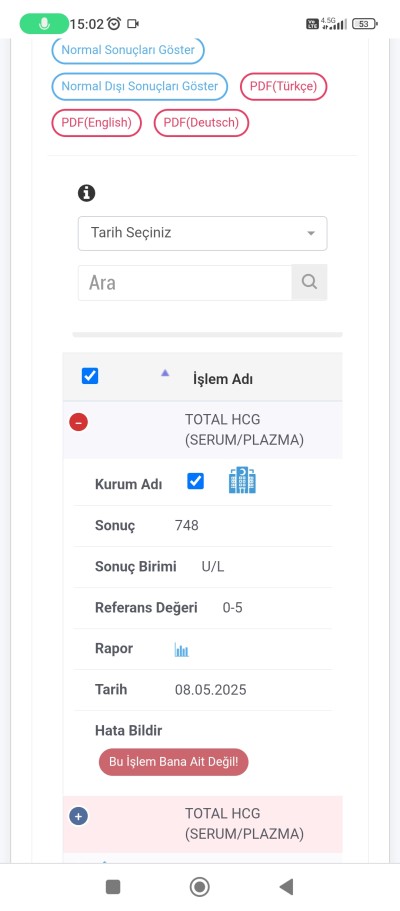The image size is (400, 911).
Task: Tap the green microphone indicator
Action: tap(44, 24)
